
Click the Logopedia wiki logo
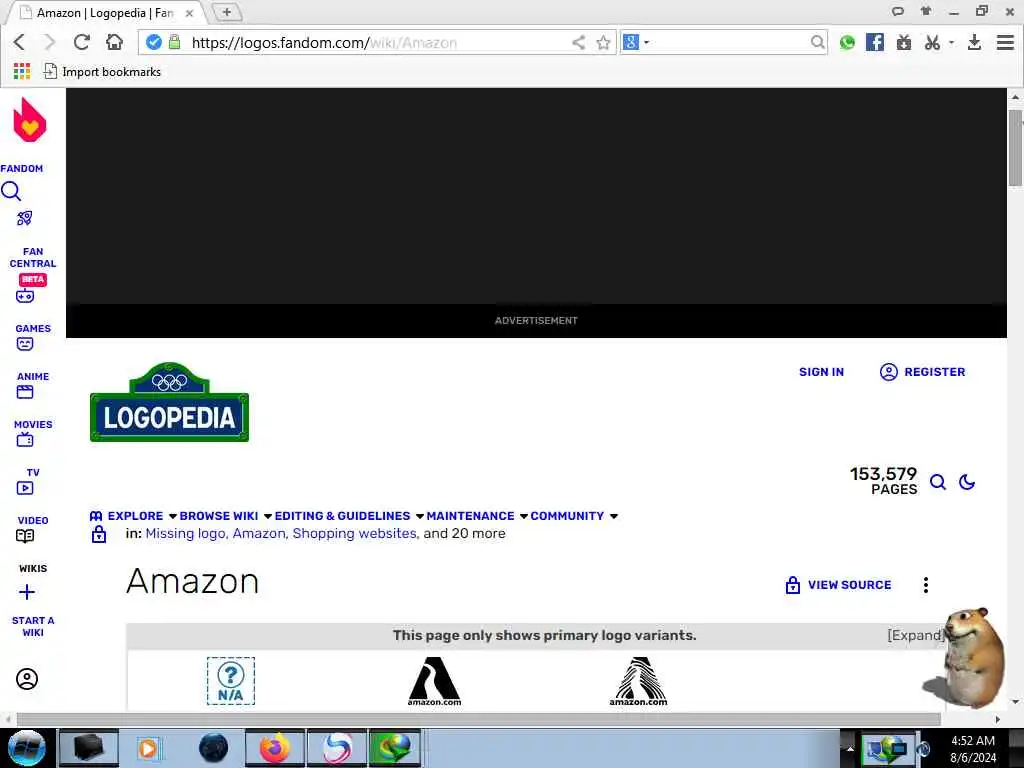pos(169,402)
